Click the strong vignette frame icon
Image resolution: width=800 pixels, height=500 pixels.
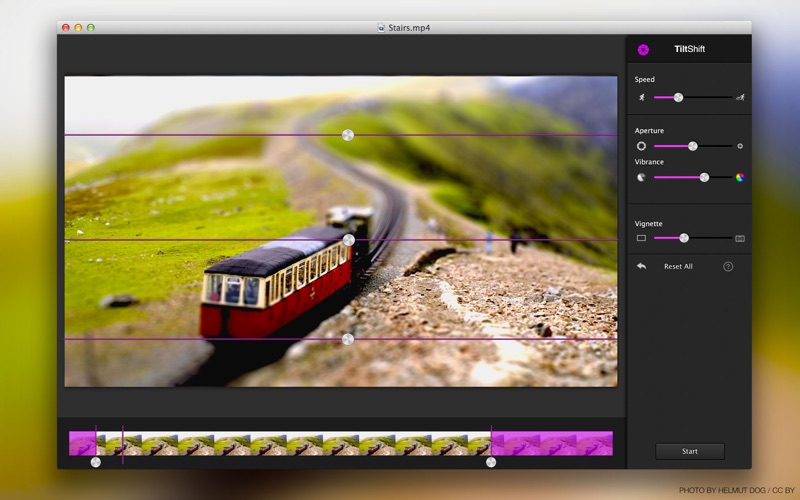click(740, 238)
